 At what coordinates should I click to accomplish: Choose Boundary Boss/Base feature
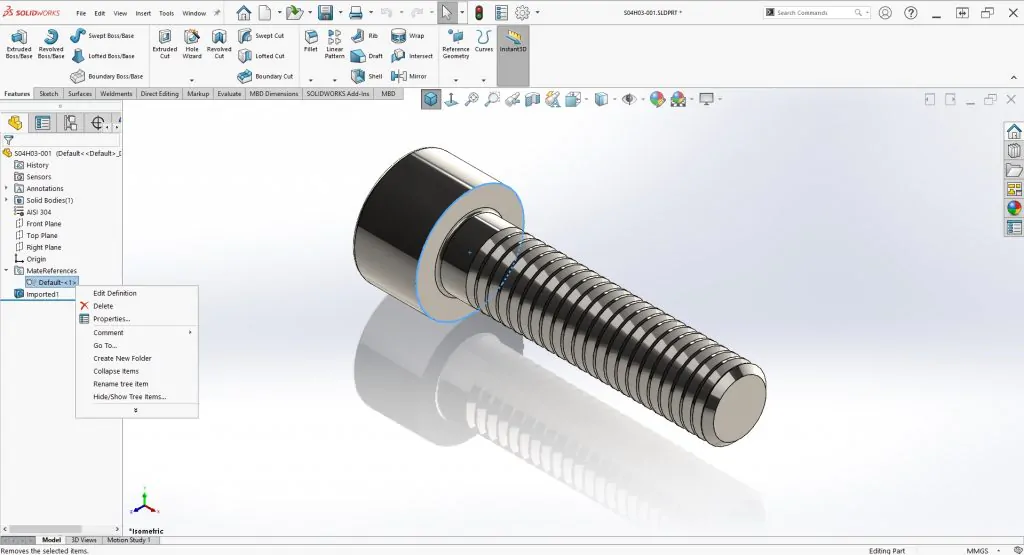[106, 76]
